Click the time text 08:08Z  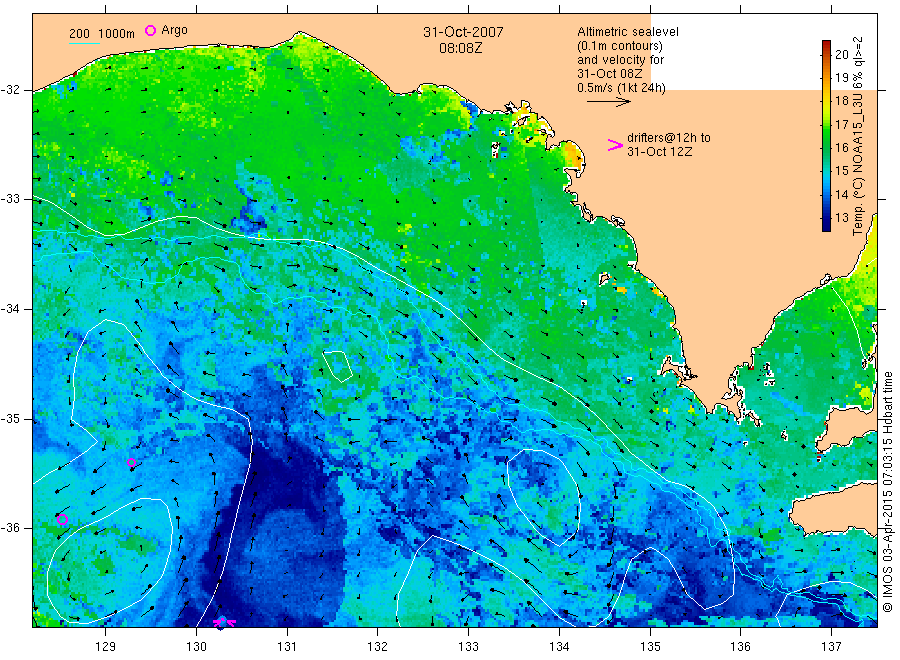coord(461,48)
